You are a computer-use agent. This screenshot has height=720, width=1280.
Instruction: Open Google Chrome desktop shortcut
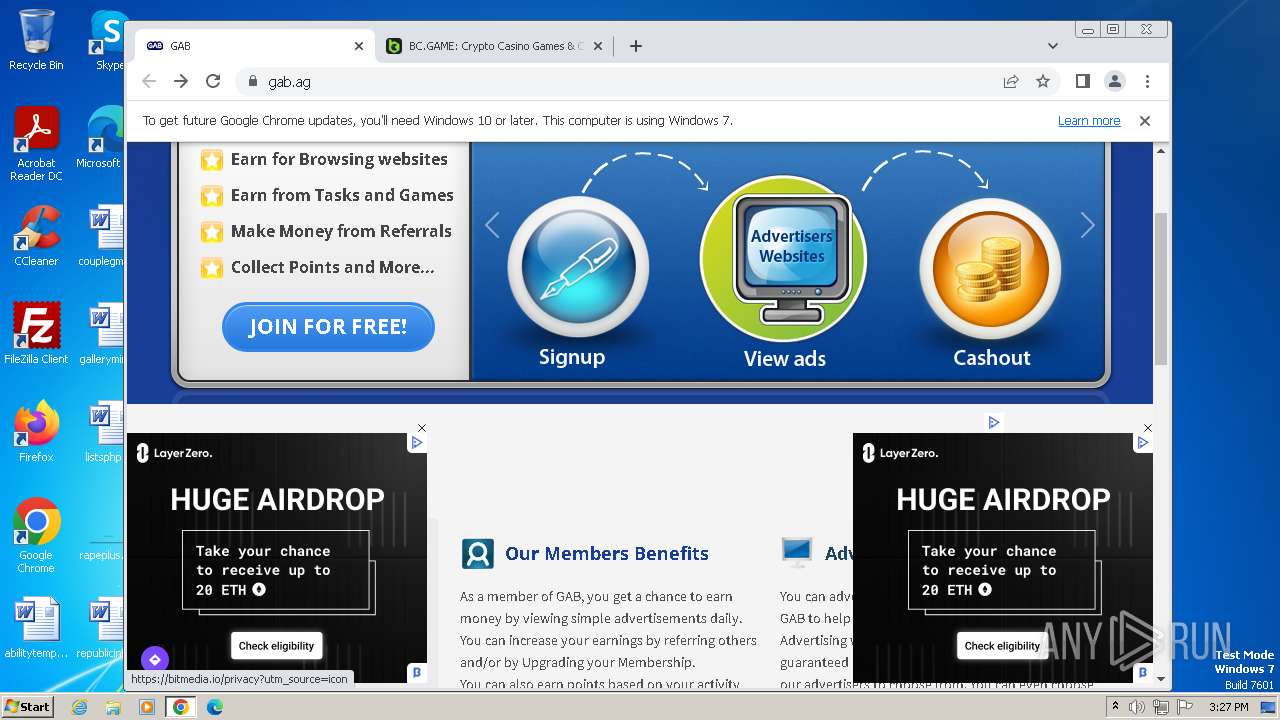(x=36, y=535)
